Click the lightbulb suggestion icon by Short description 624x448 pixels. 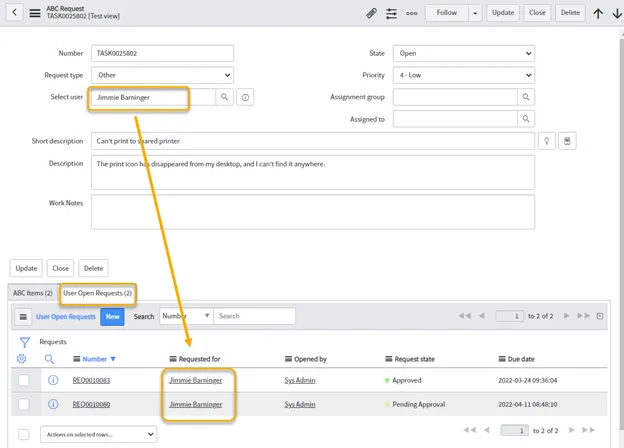547,141
